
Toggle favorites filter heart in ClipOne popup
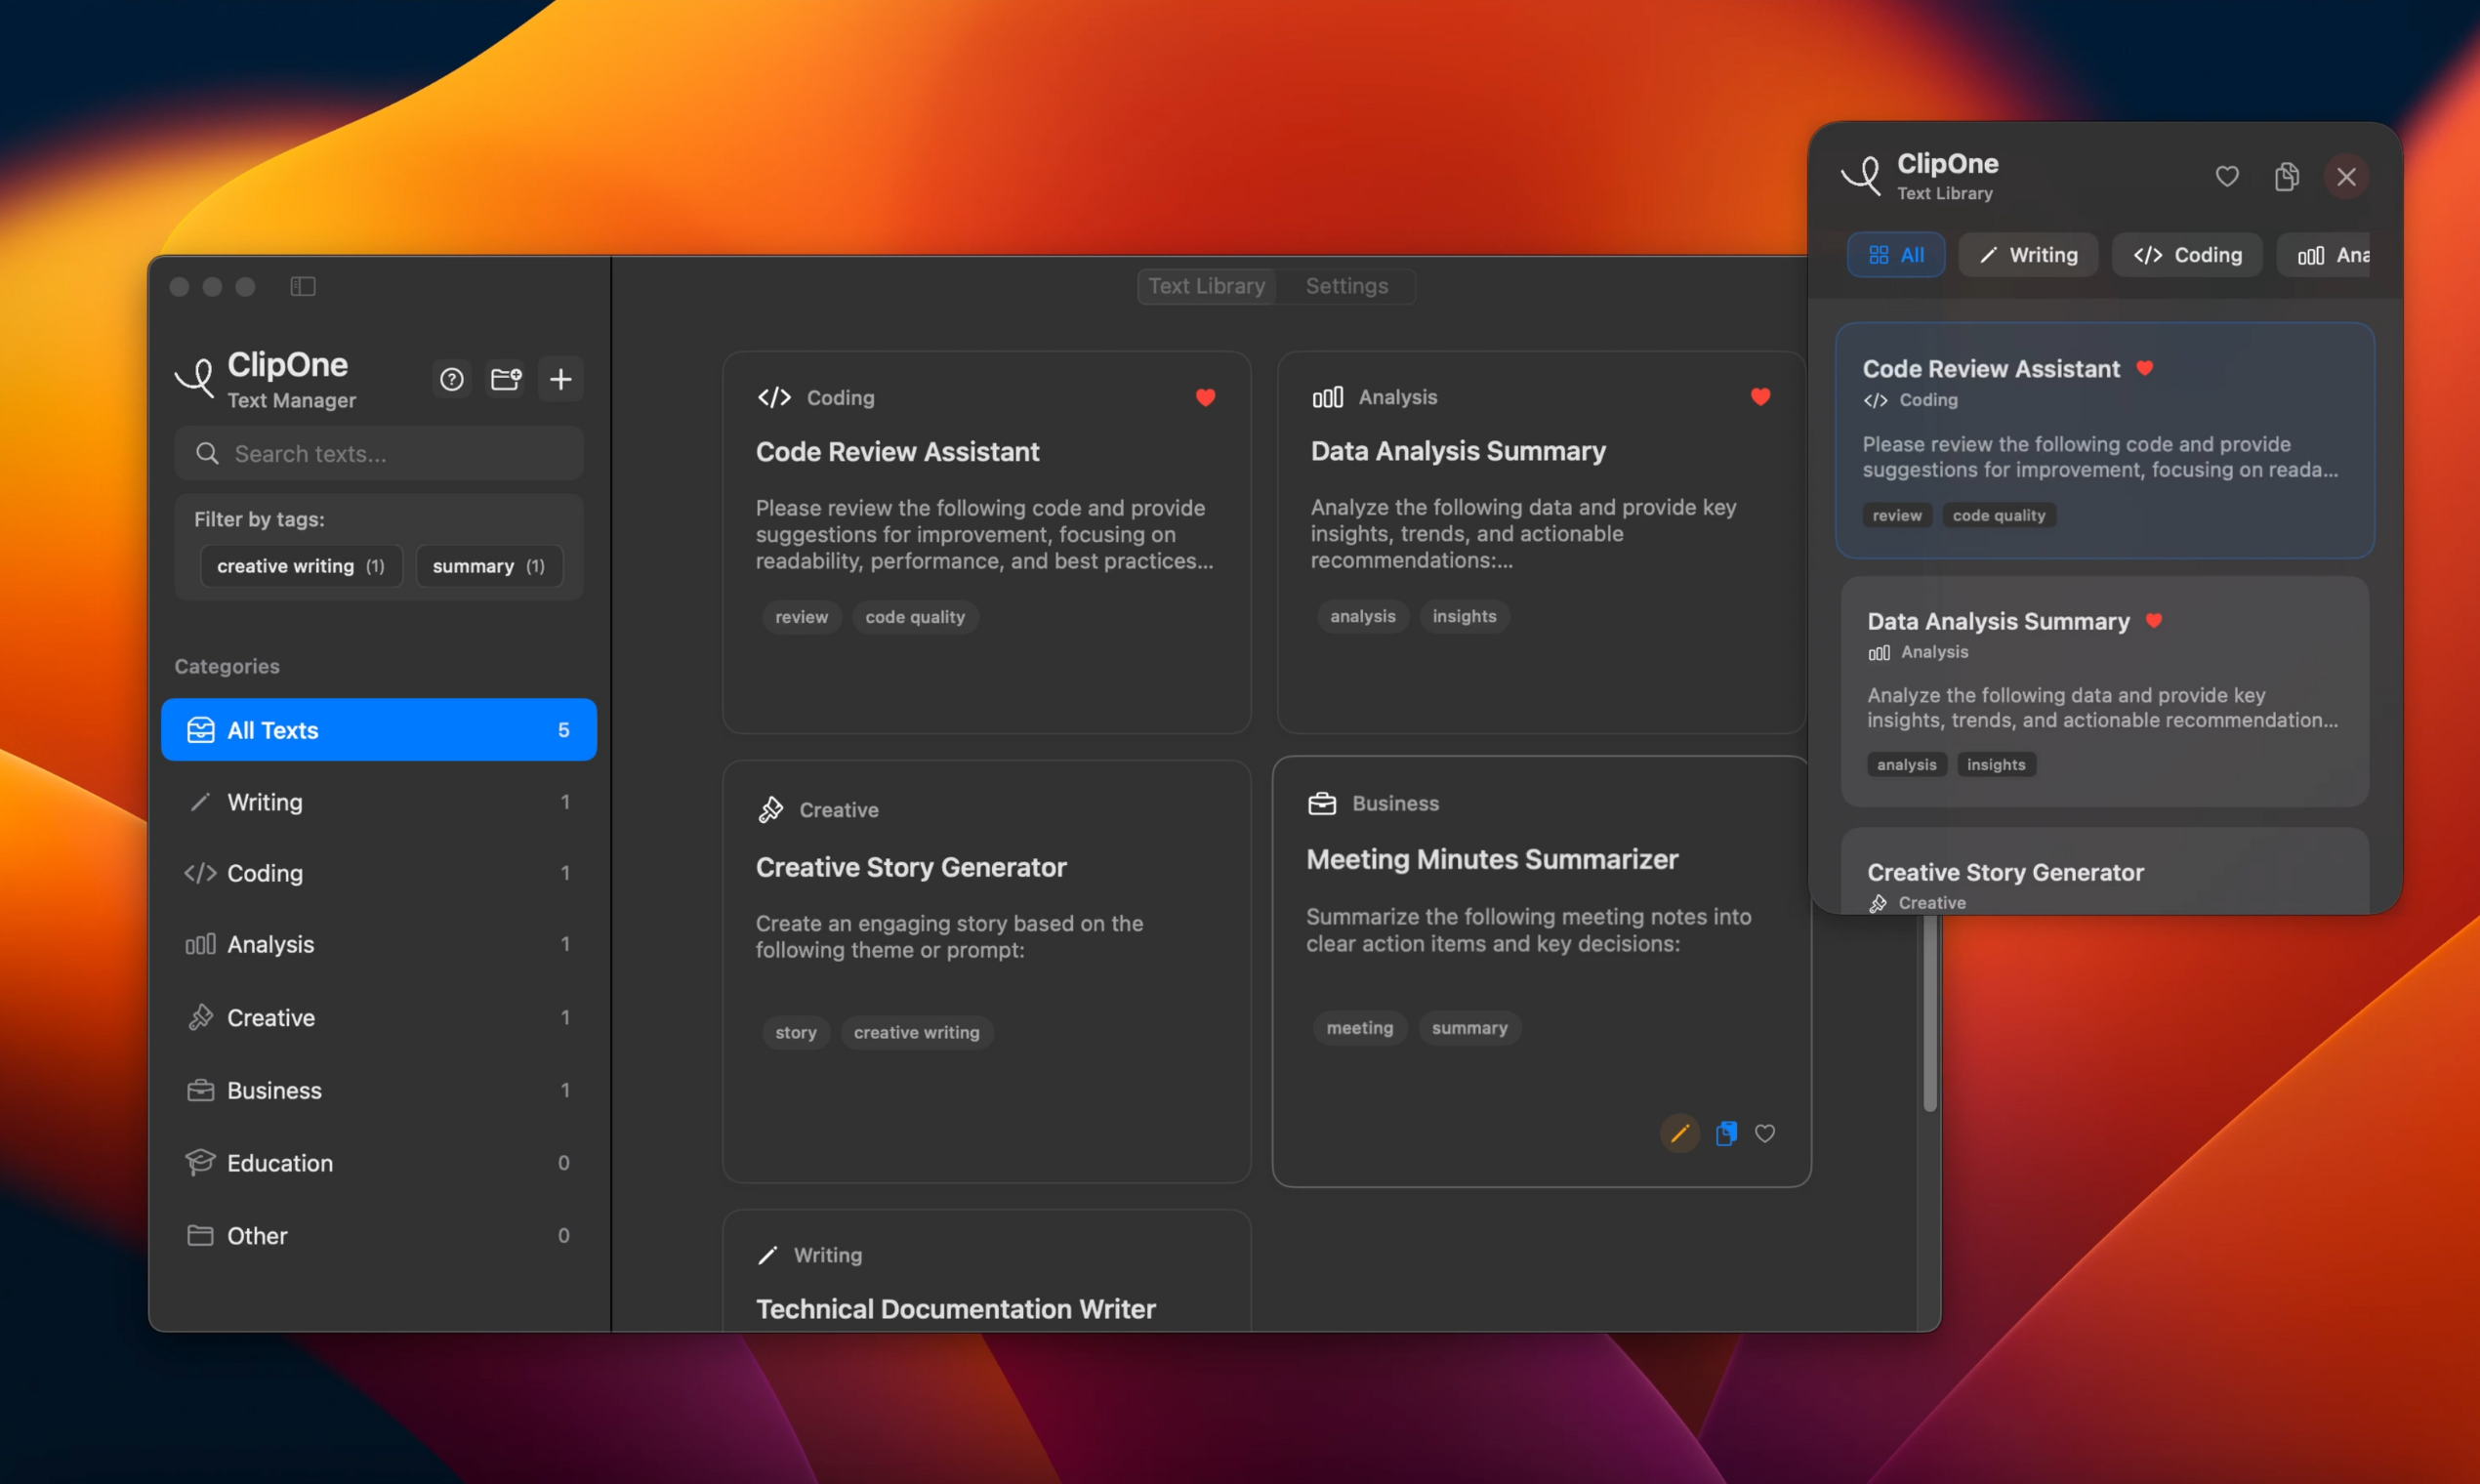pos(2227,176)
